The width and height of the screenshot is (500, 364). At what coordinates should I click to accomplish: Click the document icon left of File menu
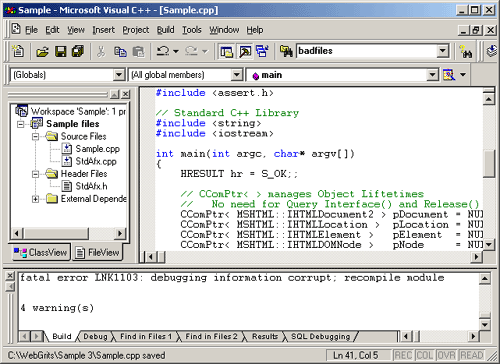16,29
